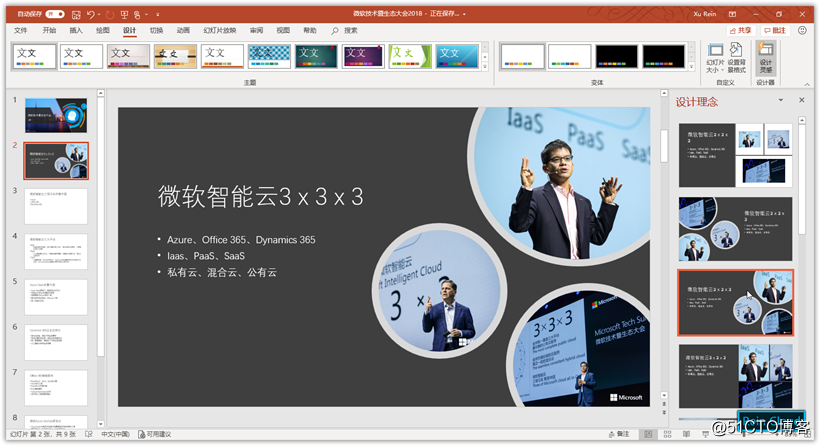Open 设计理念 pane options dropdown
Image resolution: width=820 pixels, height=446 pixels.
pyautogui.click(x=781, y=100)
